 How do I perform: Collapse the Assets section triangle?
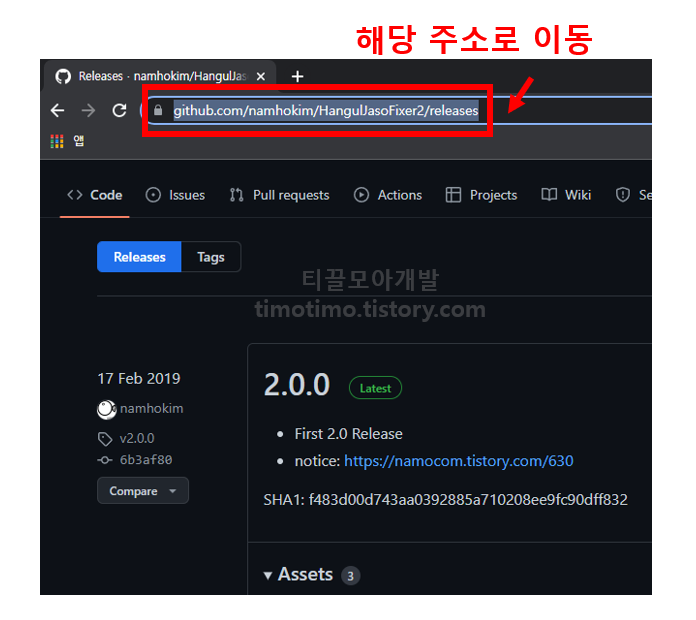pos(267,576)
